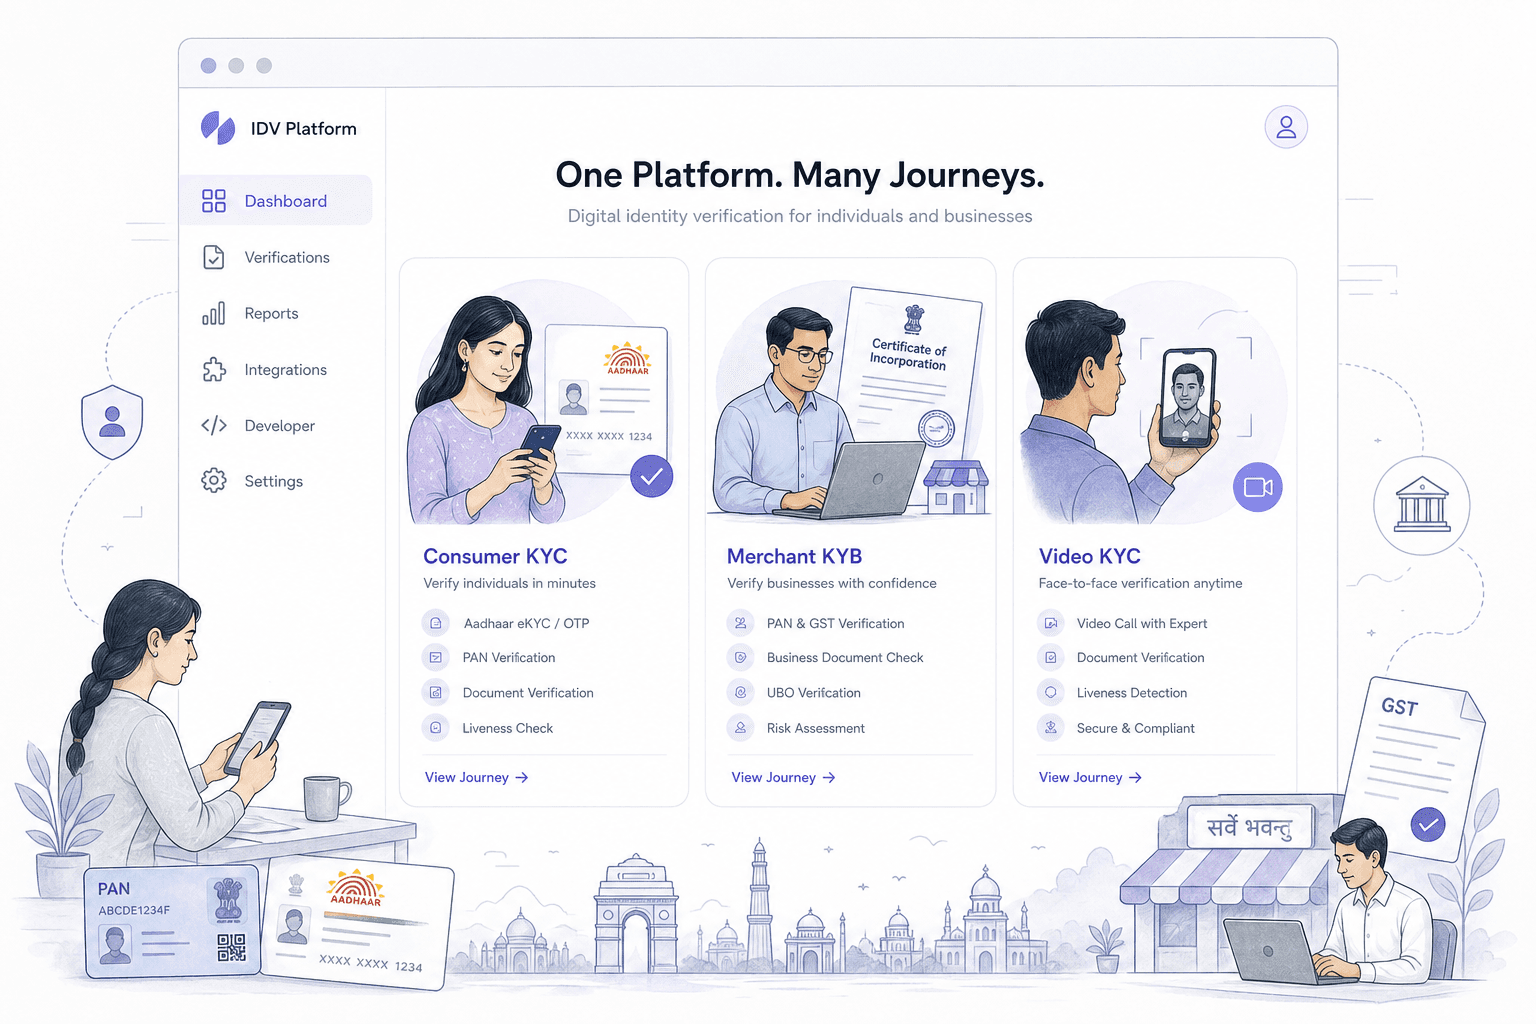Image resolution: width=1536 pixels, height=1024 pixels.
Task: Click the arrow next to Merchant KYB View Journey
Action: (828, 777)
